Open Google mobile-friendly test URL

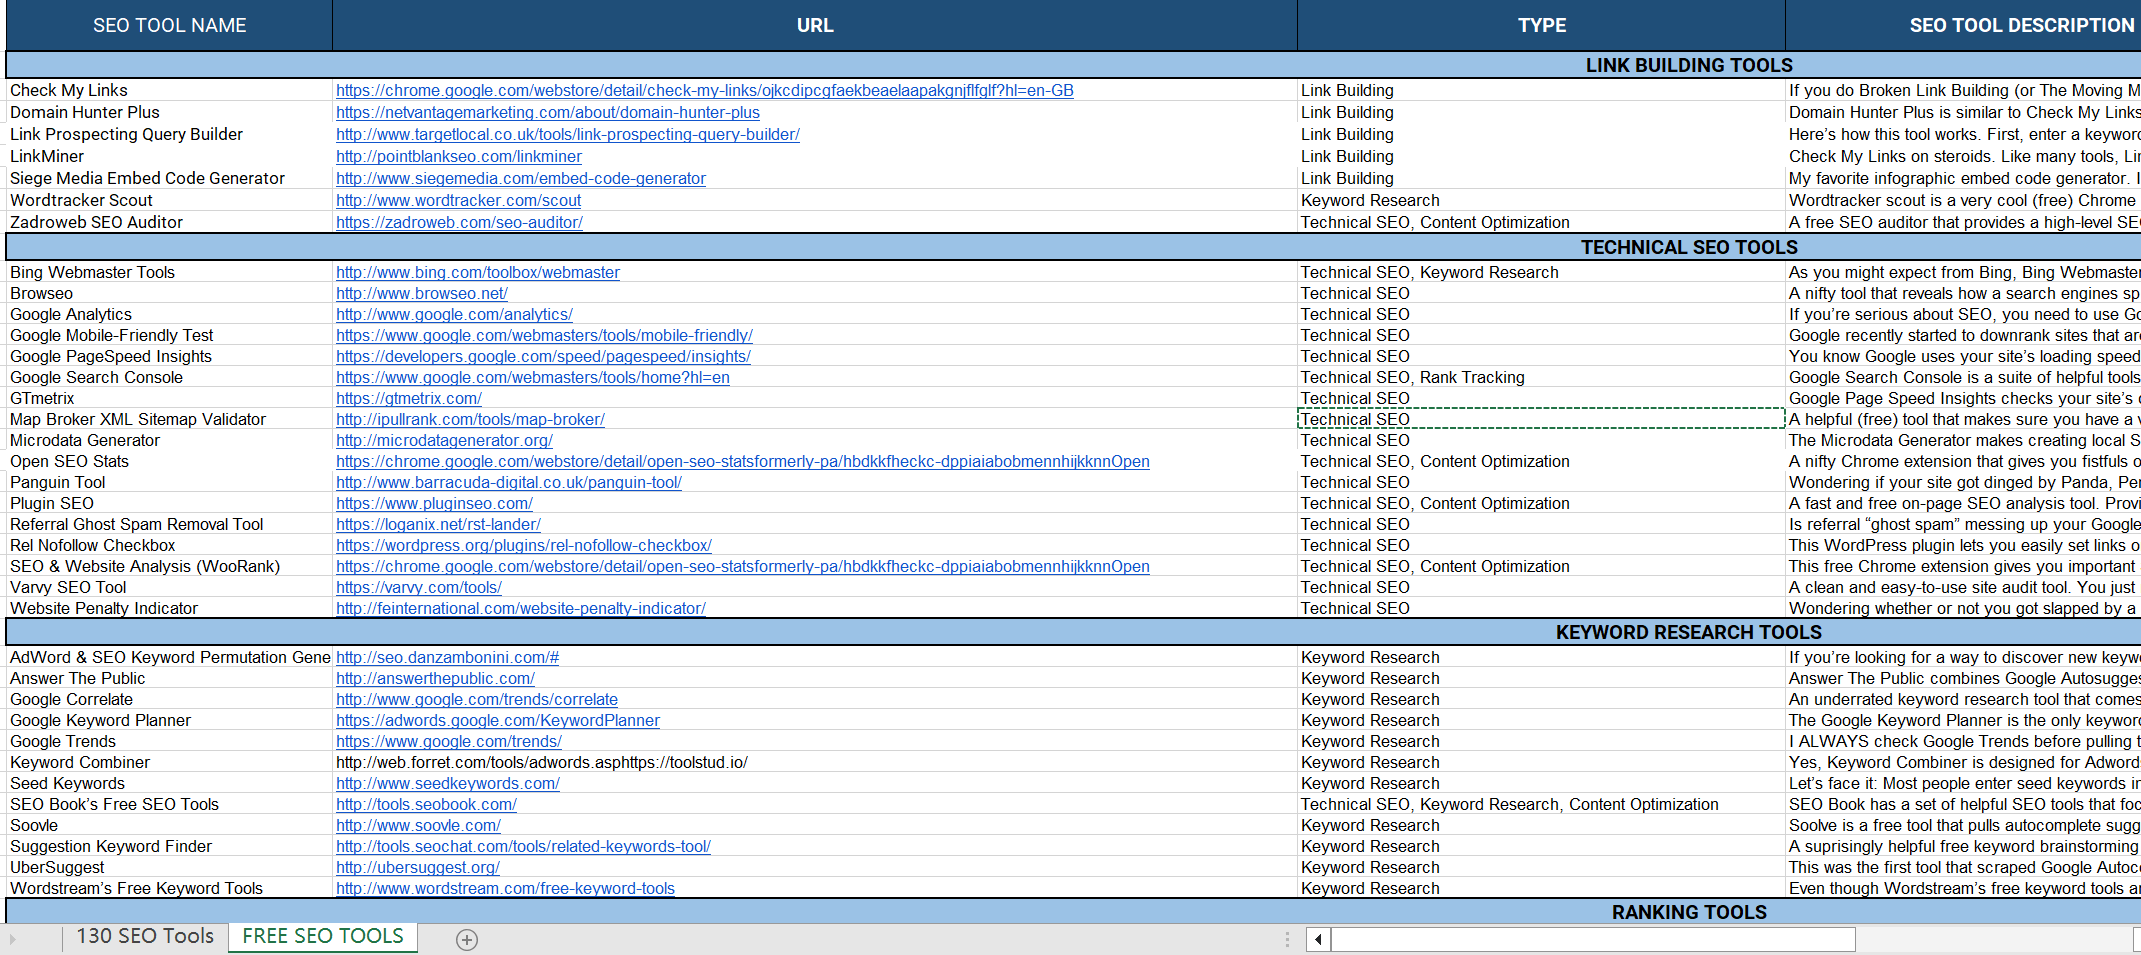click(x=544, y=335)
